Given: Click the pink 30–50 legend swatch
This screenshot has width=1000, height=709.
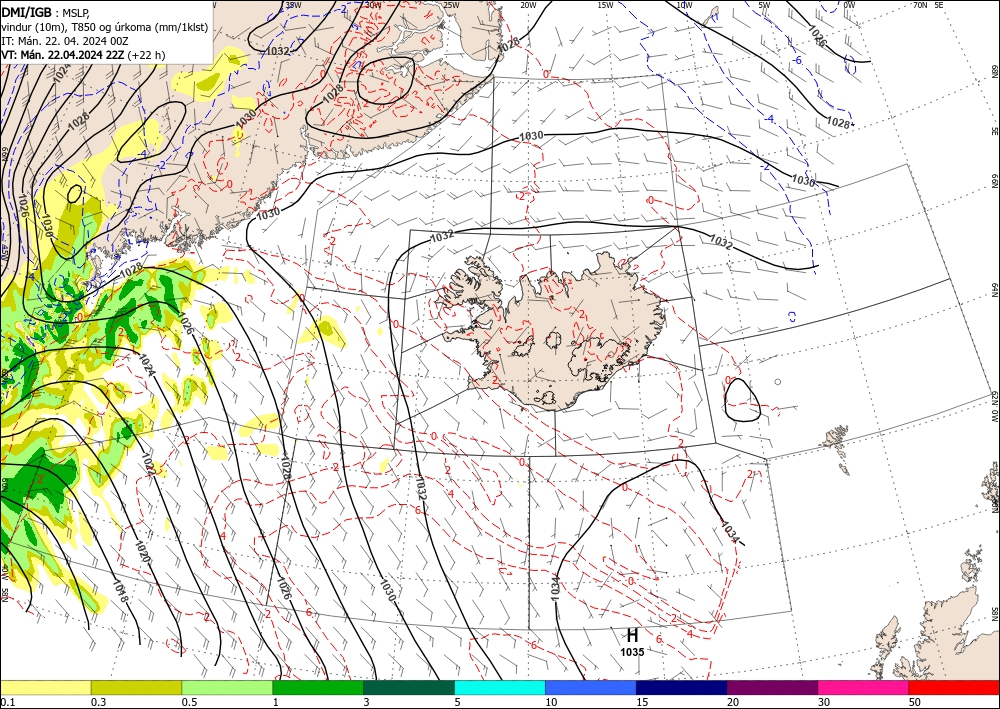Looking at the screenshot, I should point(864,687).
